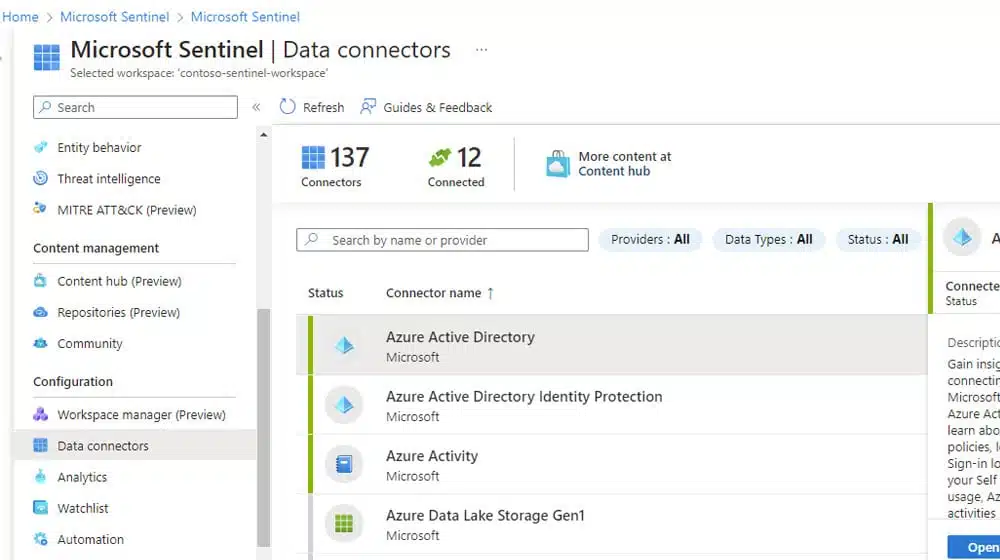
Task: Sort by Connector name column arrow
Action: coord(490,293)
